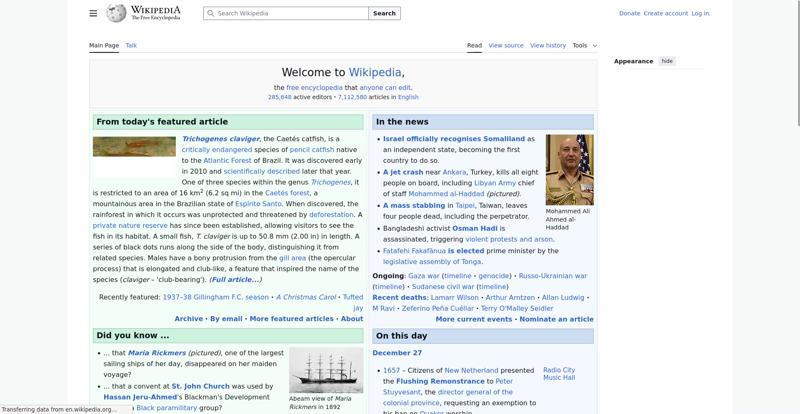Open the Maria Rickmers ship image
The width and height of the screenshot is (800, 414).
[326, 370]
